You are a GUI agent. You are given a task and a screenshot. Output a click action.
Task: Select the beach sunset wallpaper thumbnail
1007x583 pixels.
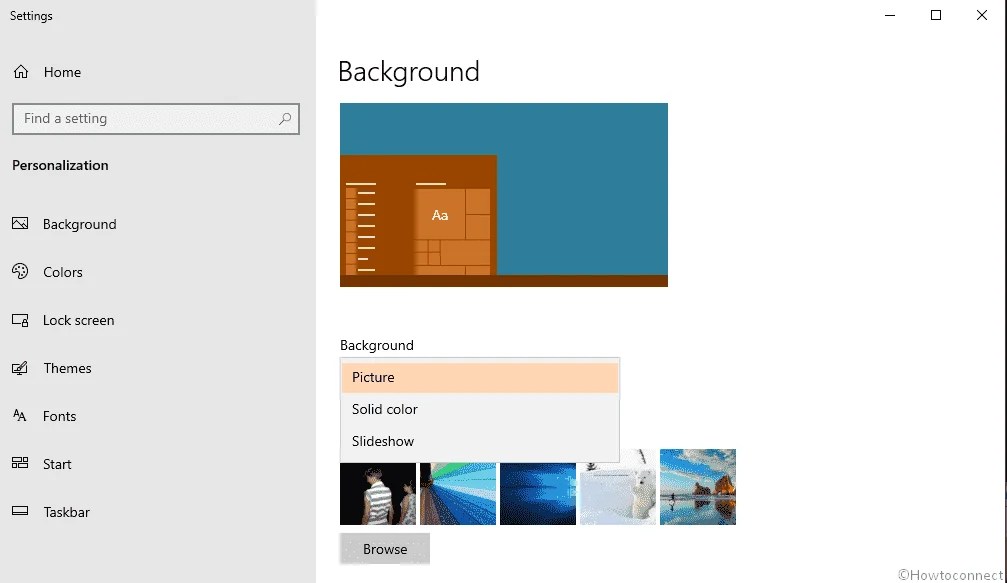(697, 487)
